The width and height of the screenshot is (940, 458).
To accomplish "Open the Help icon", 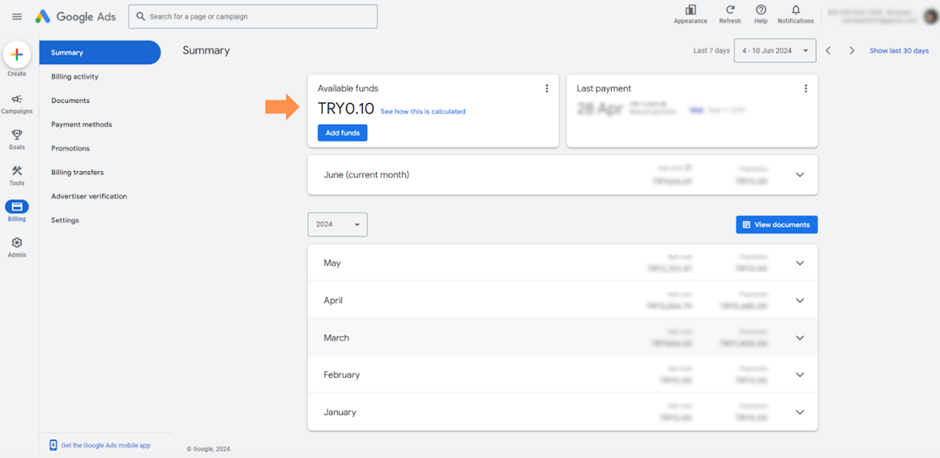I will click(761, 10).
